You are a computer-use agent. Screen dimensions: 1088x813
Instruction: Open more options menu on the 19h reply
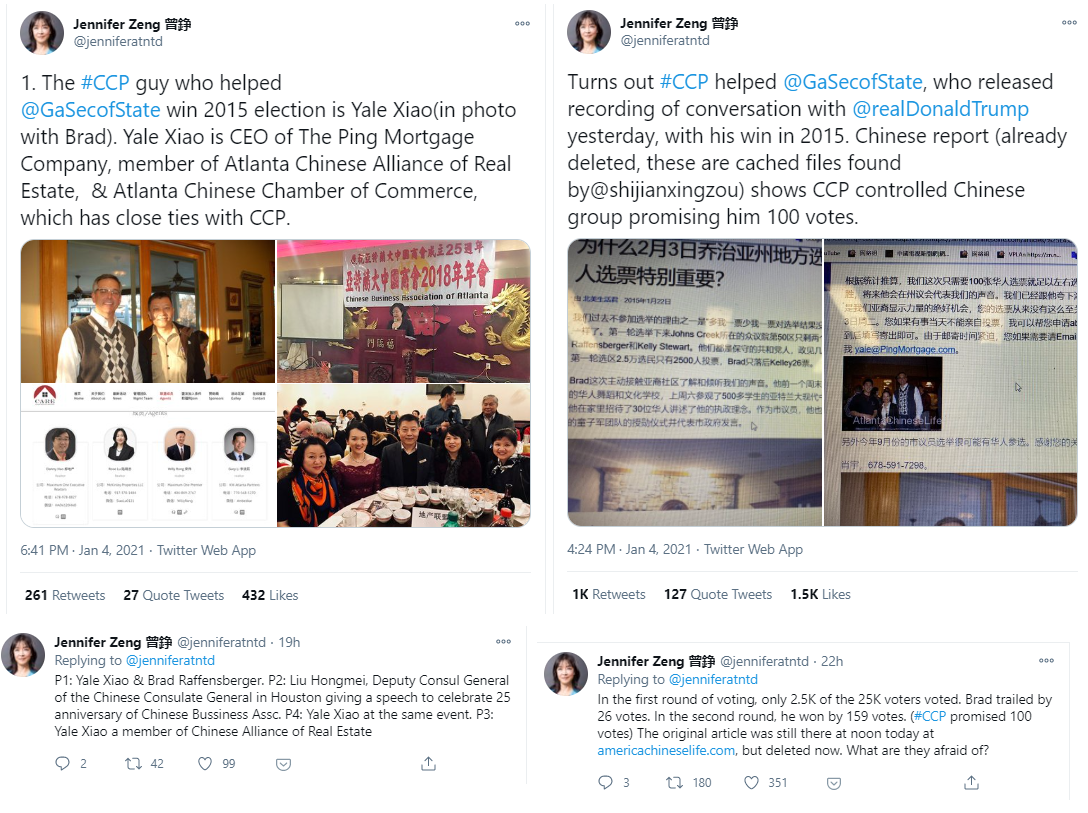[503, 642]
